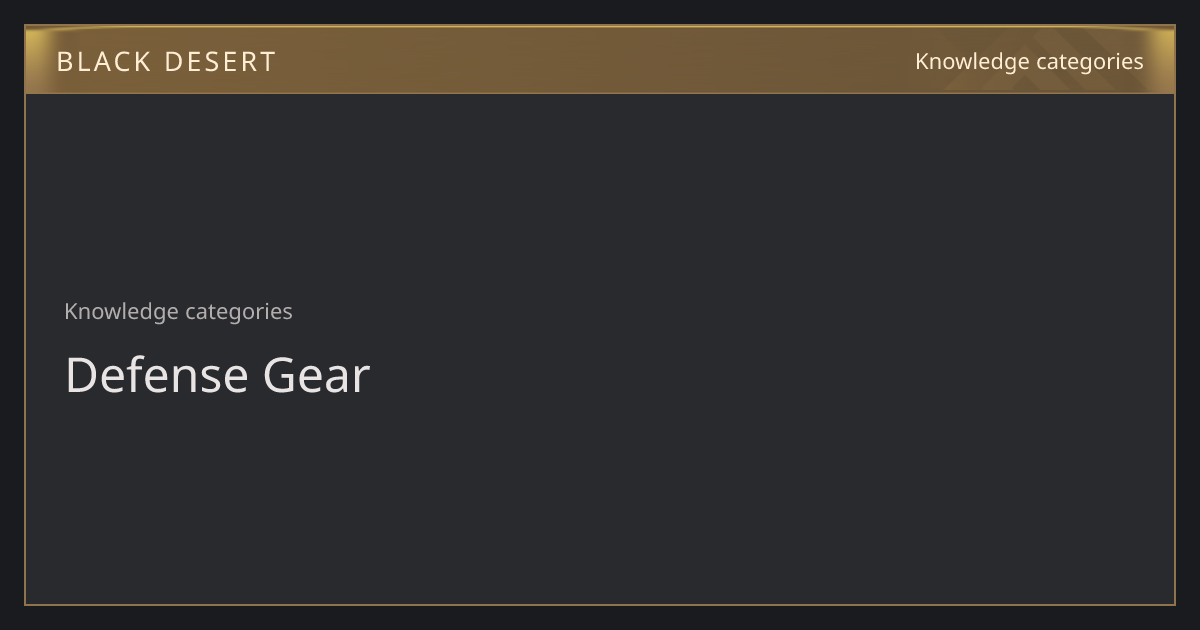
Task: Click "Knowledge" in the top-right header link
Action: pyautogui.click(x=972, y=62)
